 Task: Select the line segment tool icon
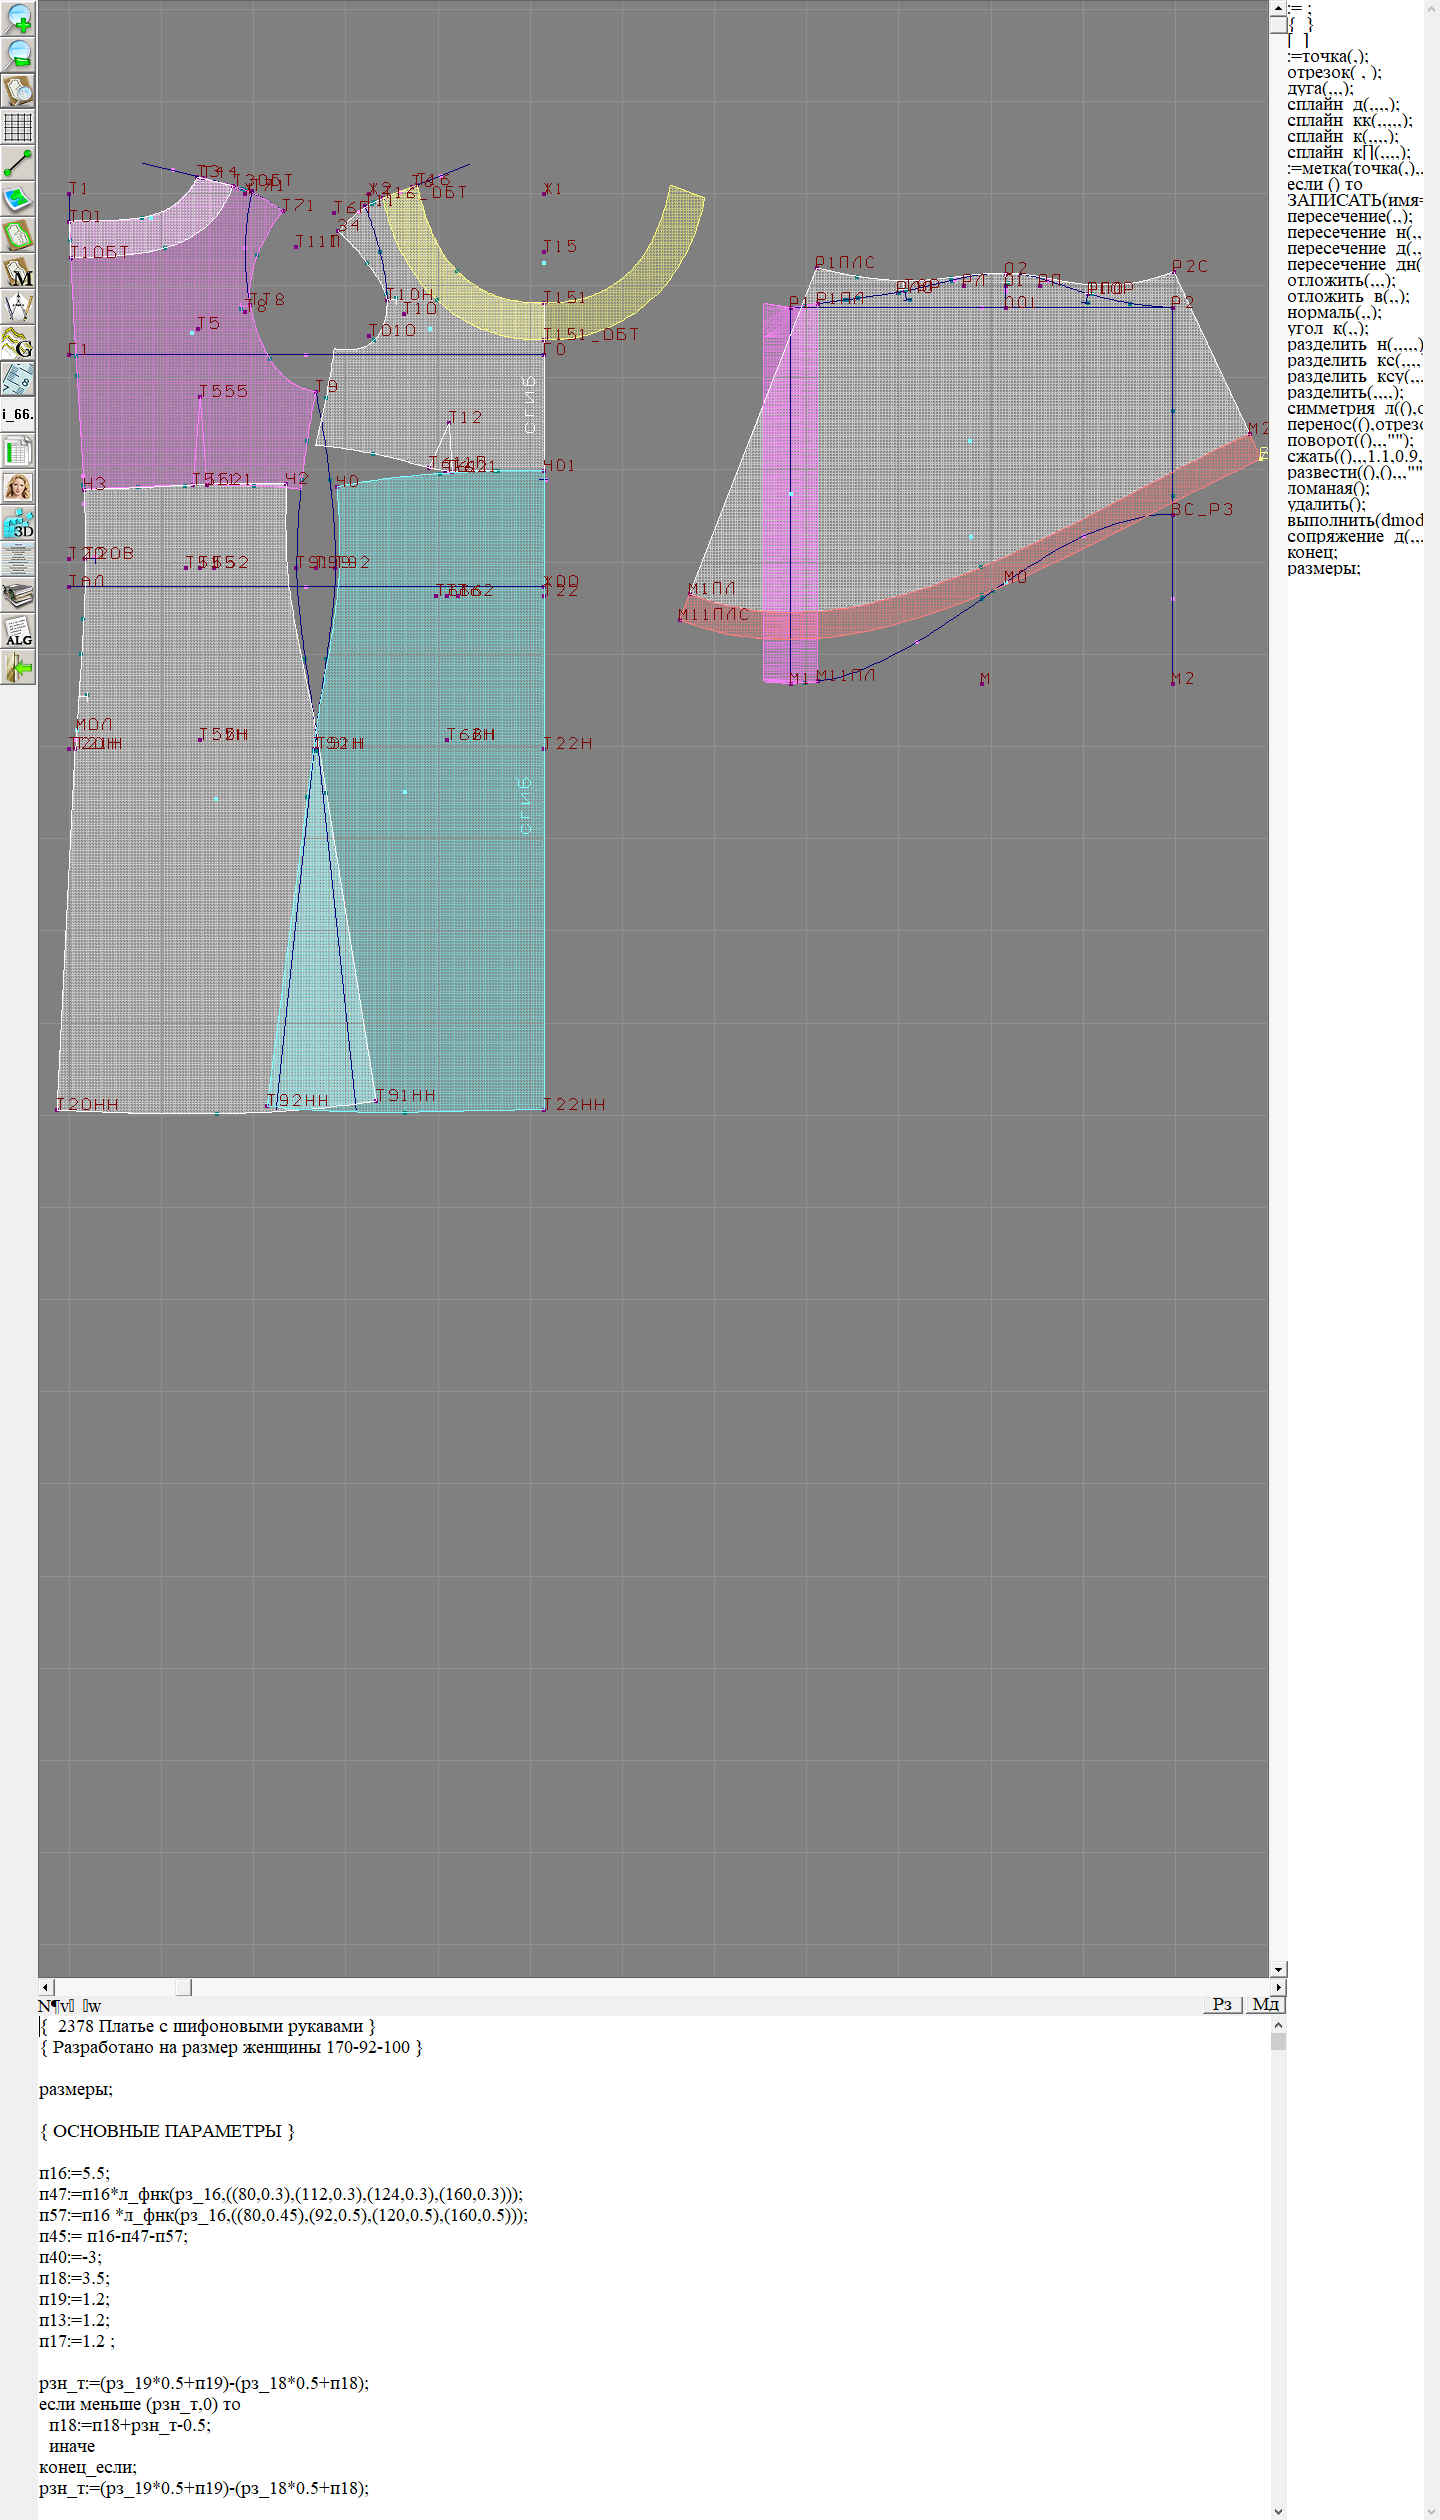click(x=18, y=163)
